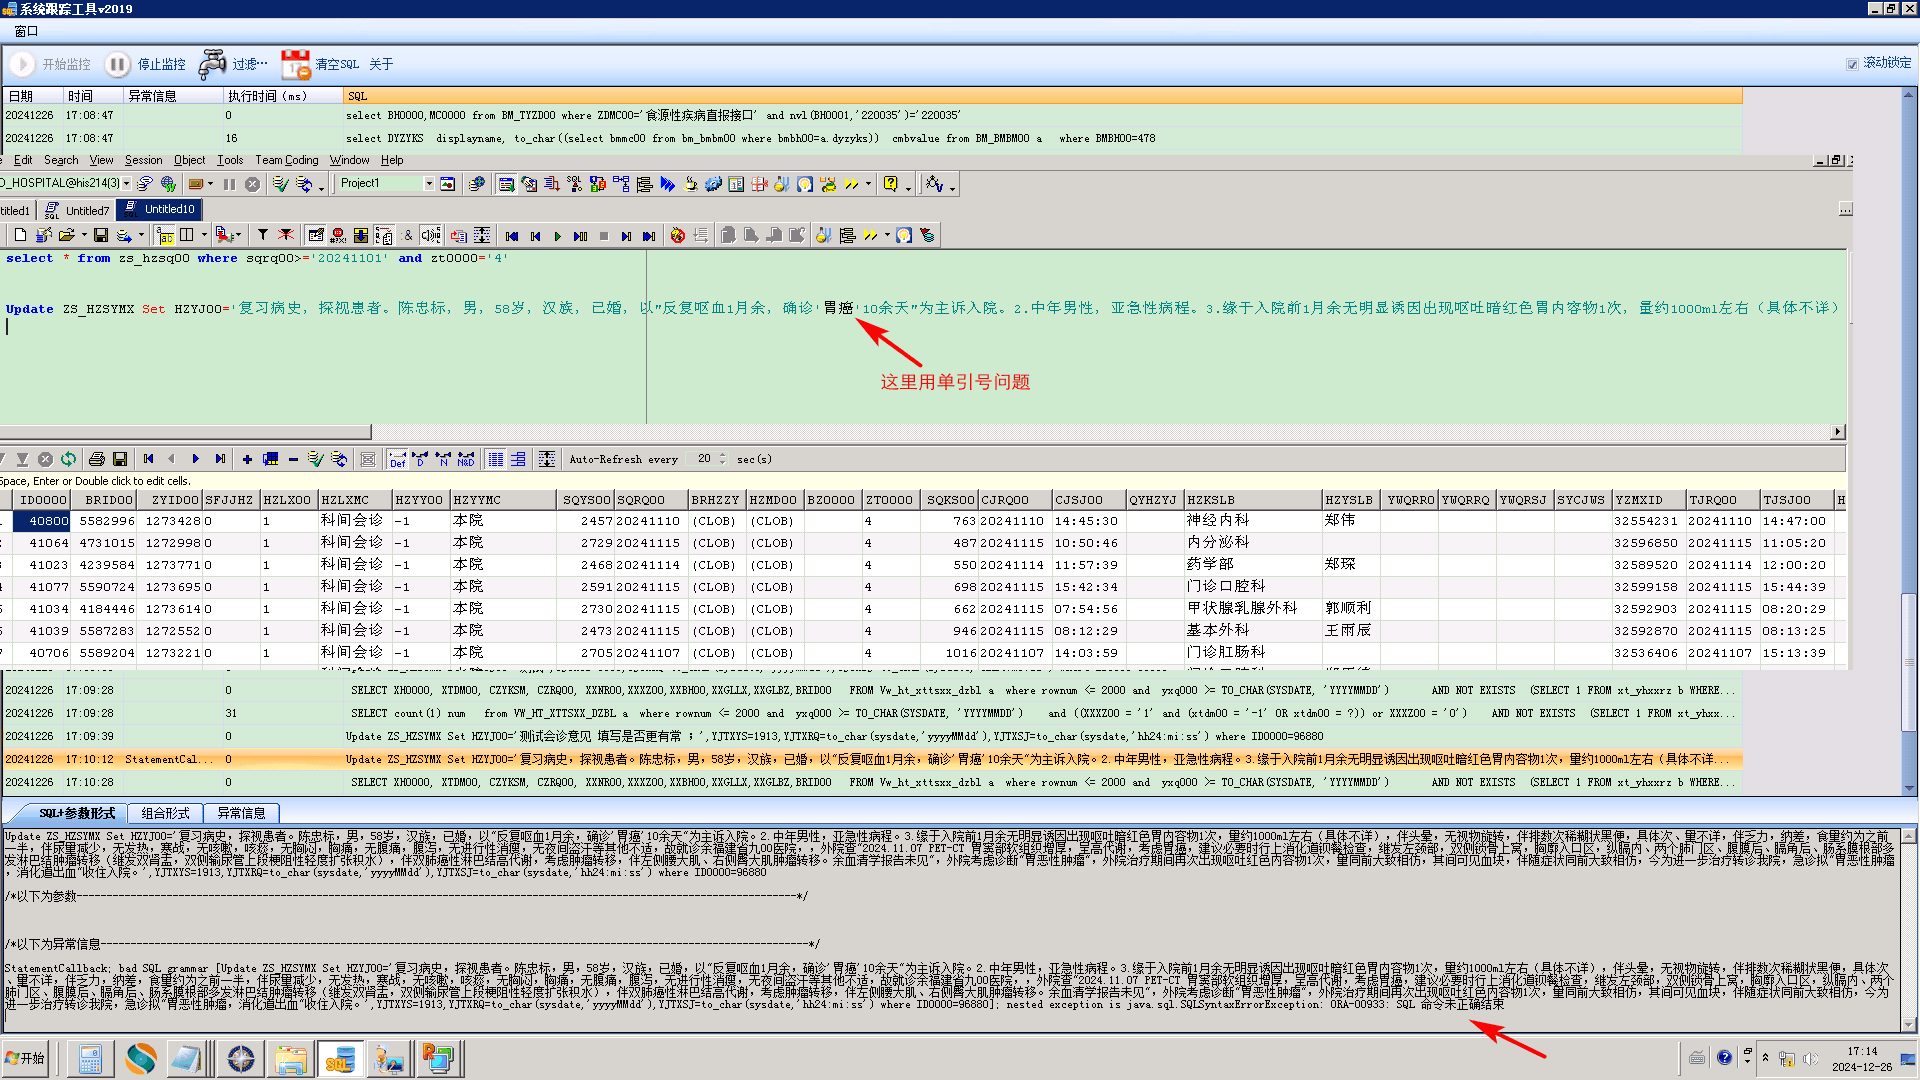
Task: Expand the Project1 dropdown
Action: coord(429,183)
